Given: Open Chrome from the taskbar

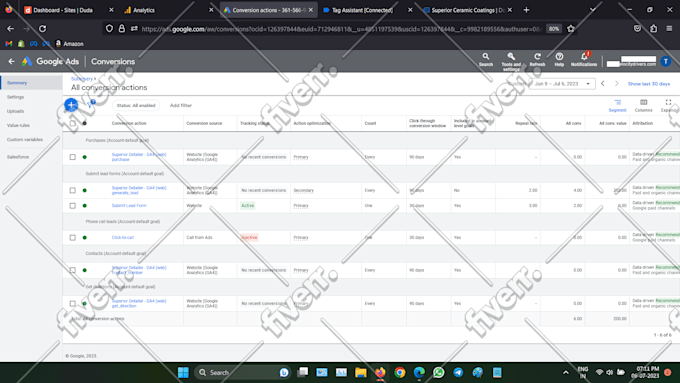Looking at the screenshot, I should click(x=400, y=372).
